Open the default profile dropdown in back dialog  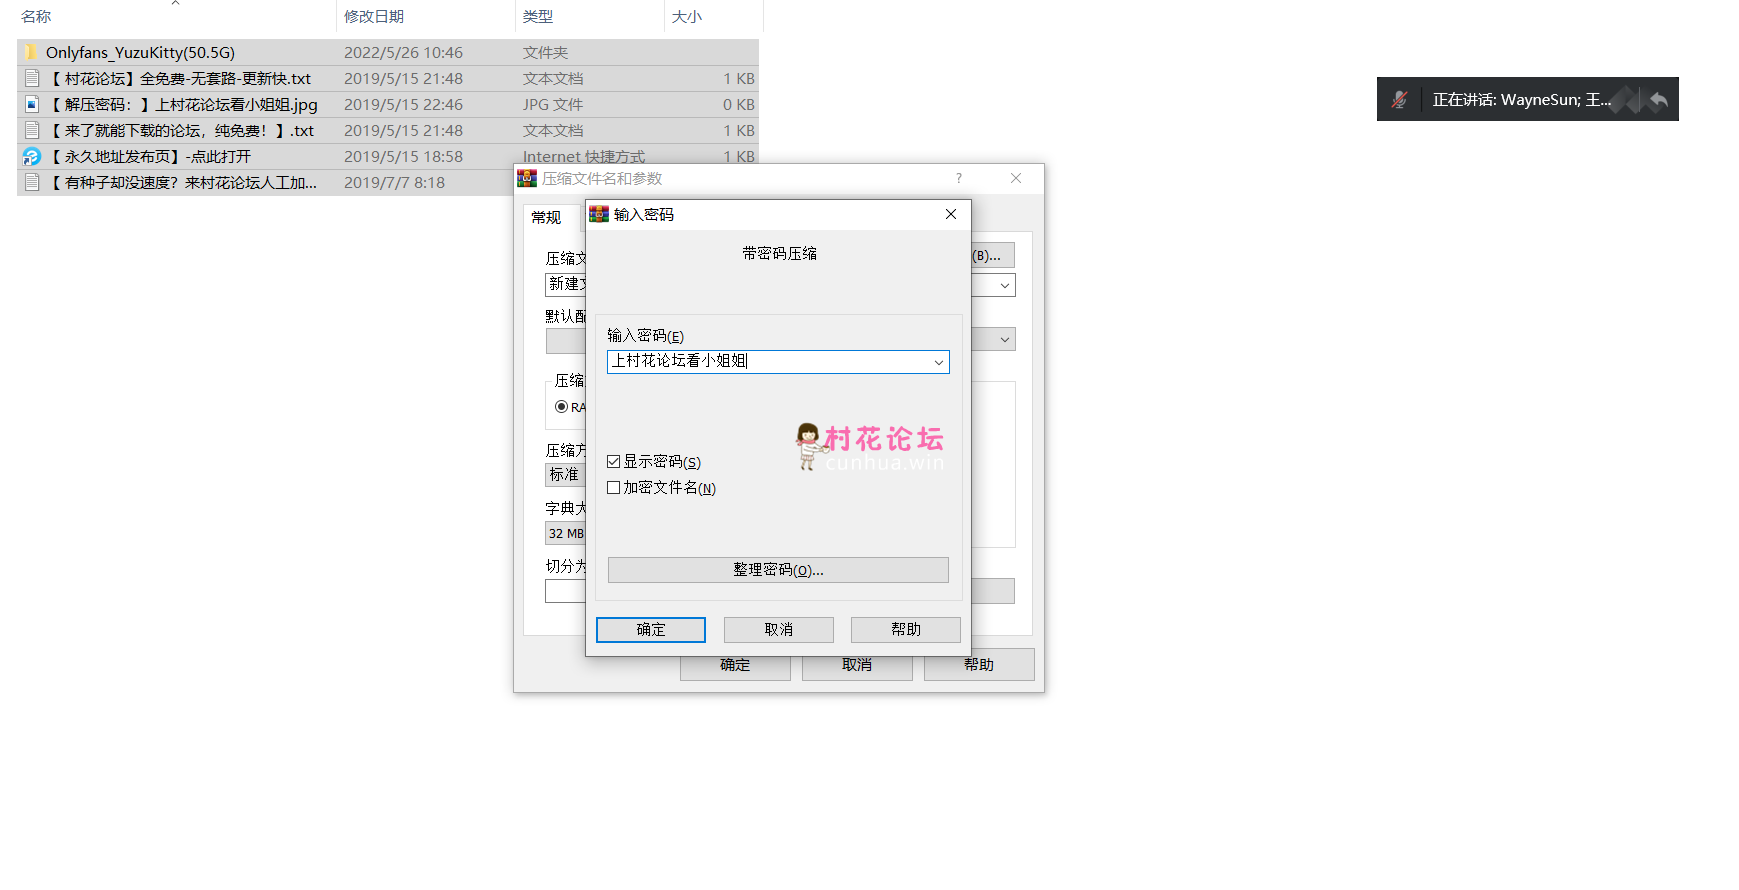click(1005, 339)
